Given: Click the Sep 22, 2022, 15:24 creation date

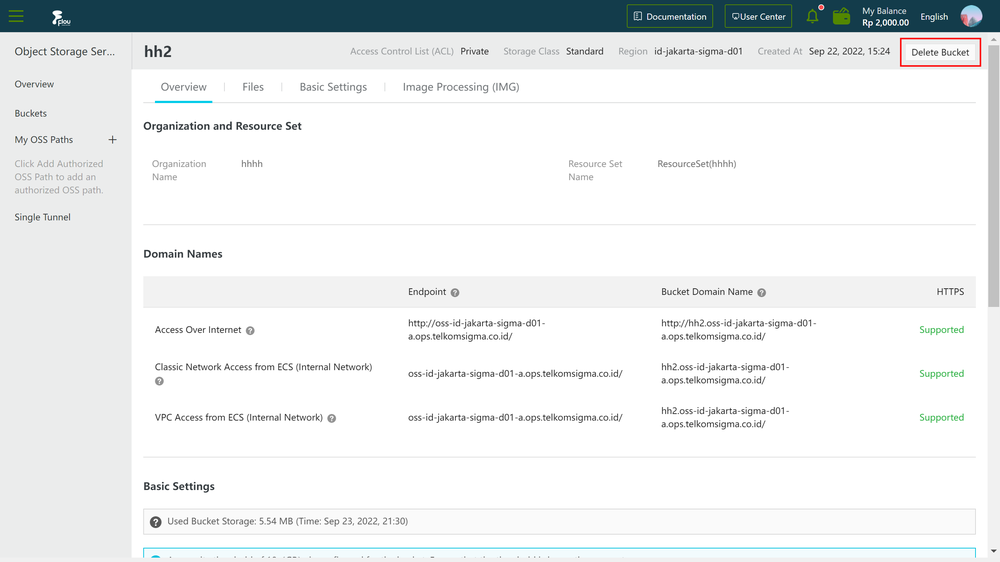Looking at the screenshot, I should [849, 52].
